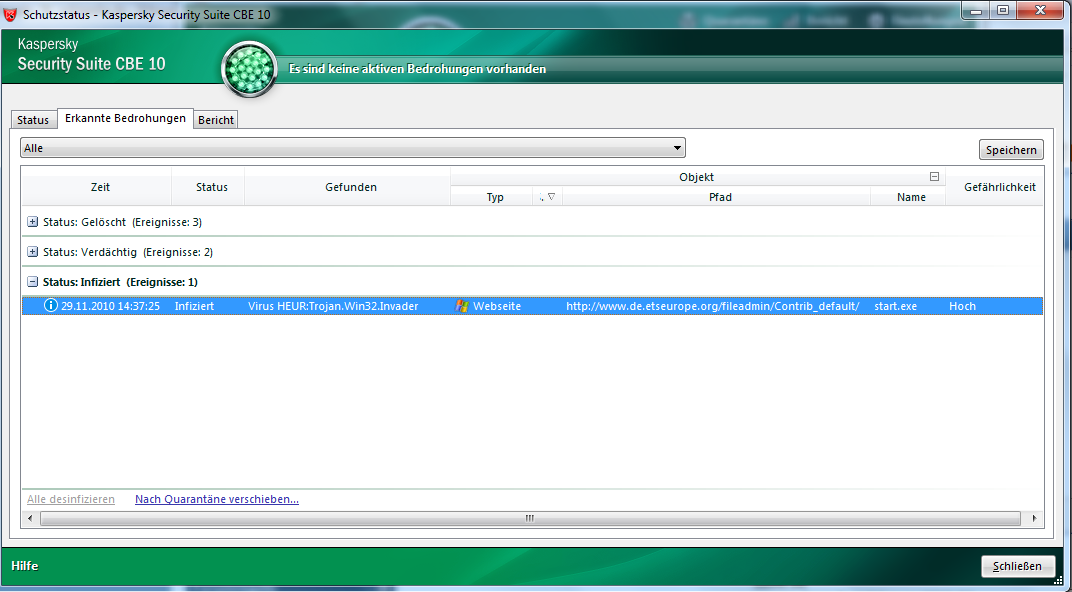Open the Bericht tab

[x=216, y=120]
